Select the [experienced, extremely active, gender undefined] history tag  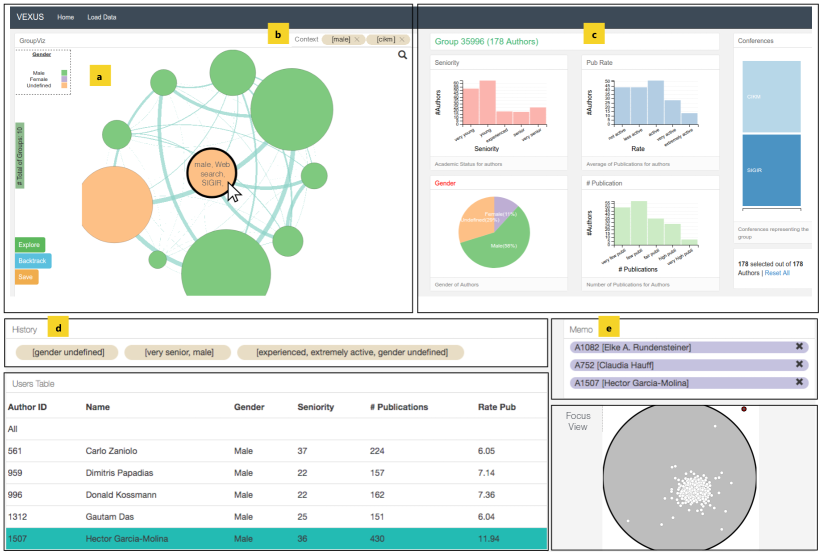(x=351, y=352)
